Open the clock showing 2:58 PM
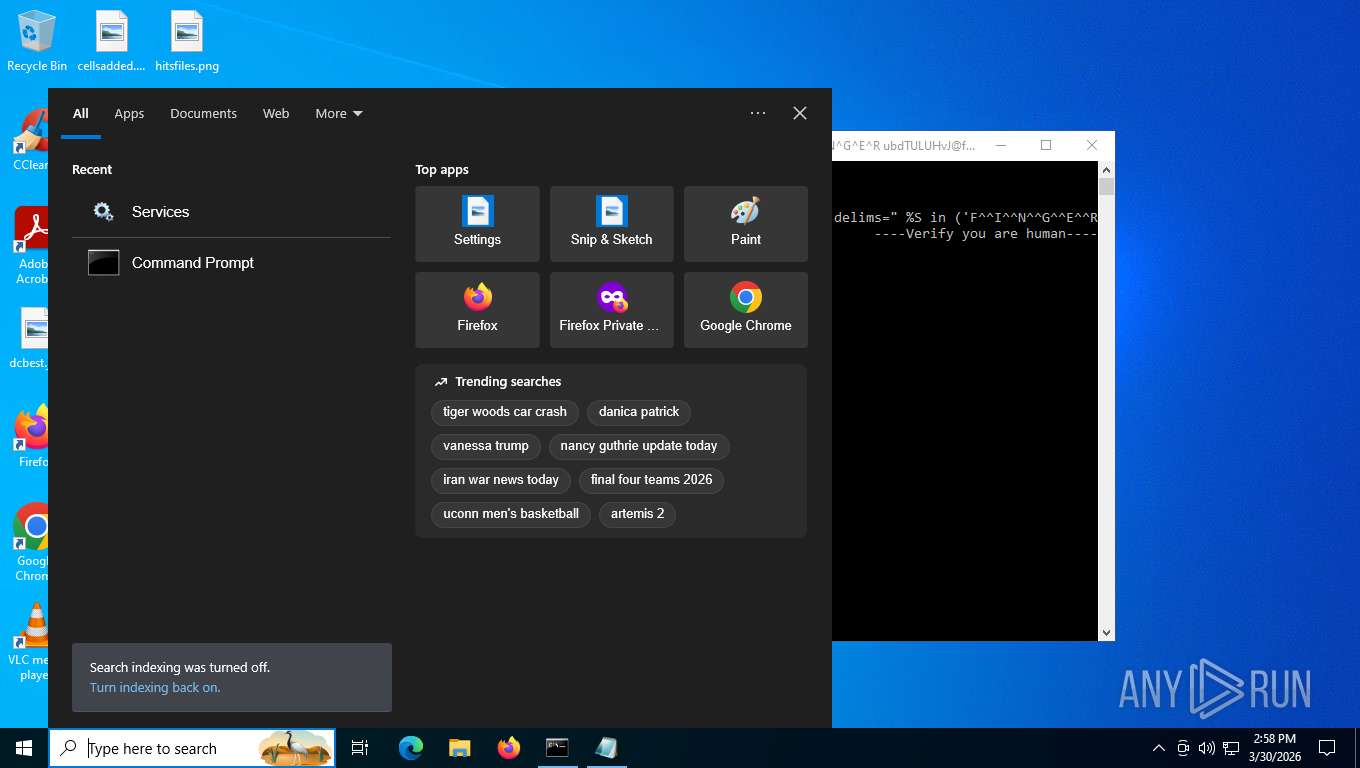 1275,748
